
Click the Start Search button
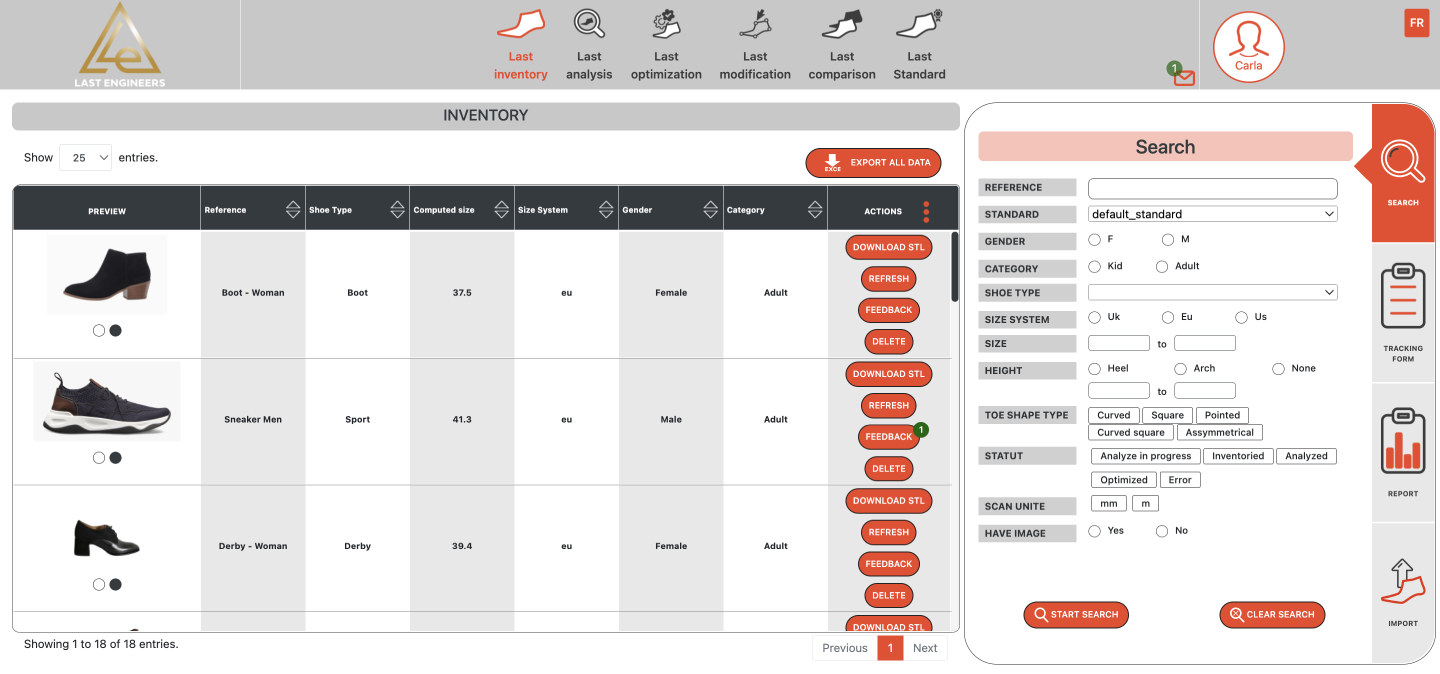[x=1076, y=615]
